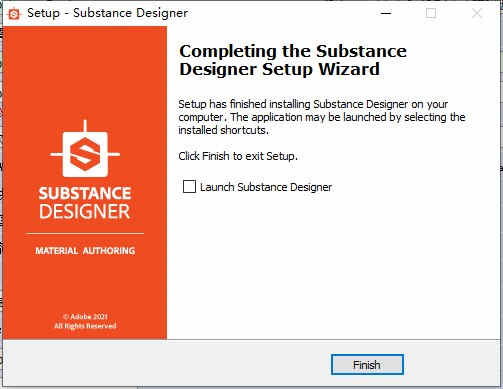Click the Completing the Substance Designer heading
Viewport: 503px width, 389px height.
293,60
